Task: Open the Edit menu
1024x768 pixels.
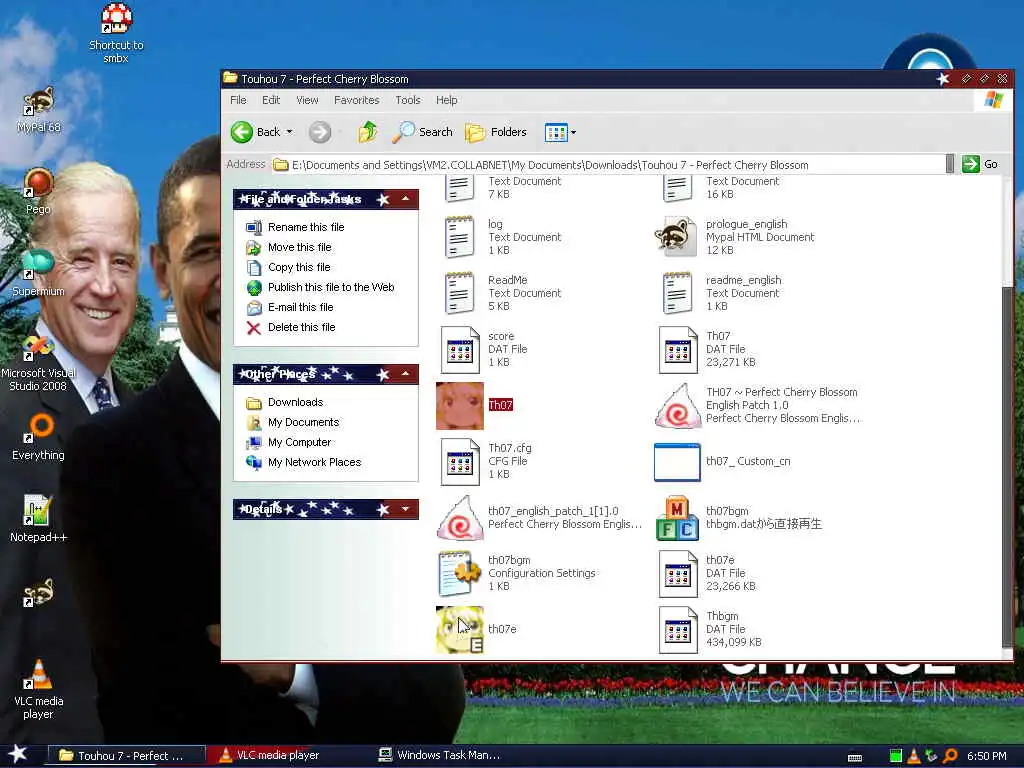Action: point(271,100)
